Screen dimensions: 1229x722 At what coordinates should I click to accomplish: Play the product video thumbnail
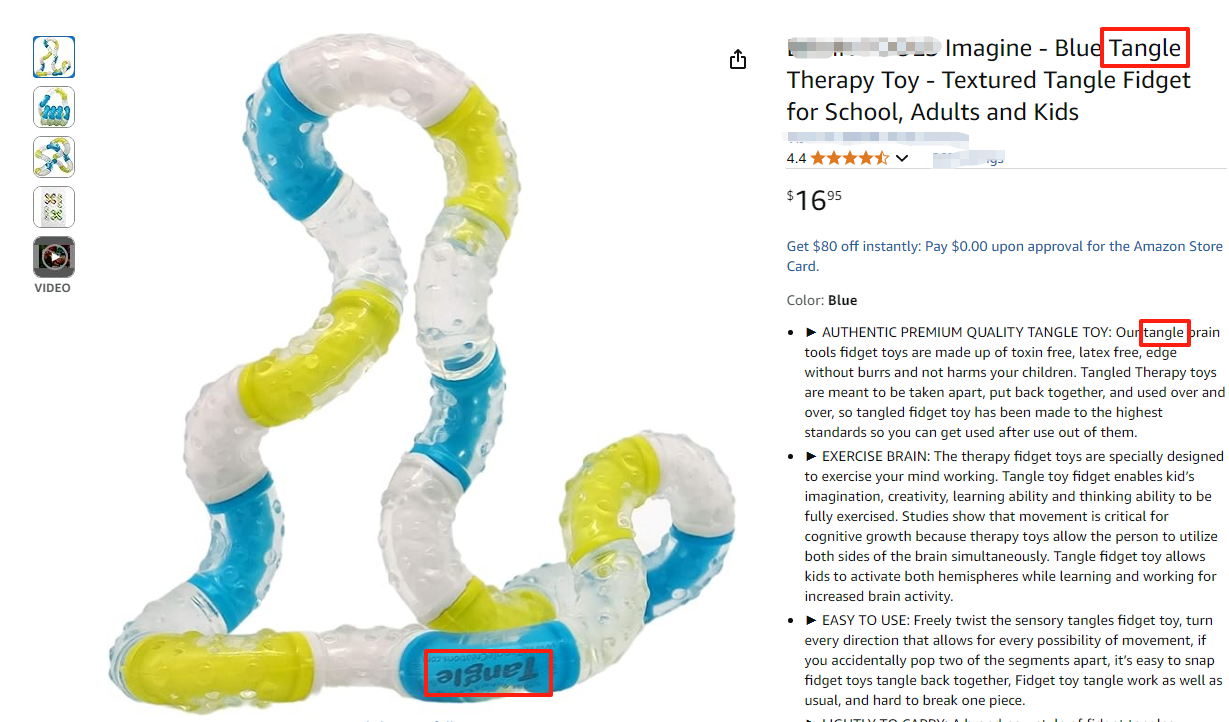pyautogui.click(x=54, y=257)
